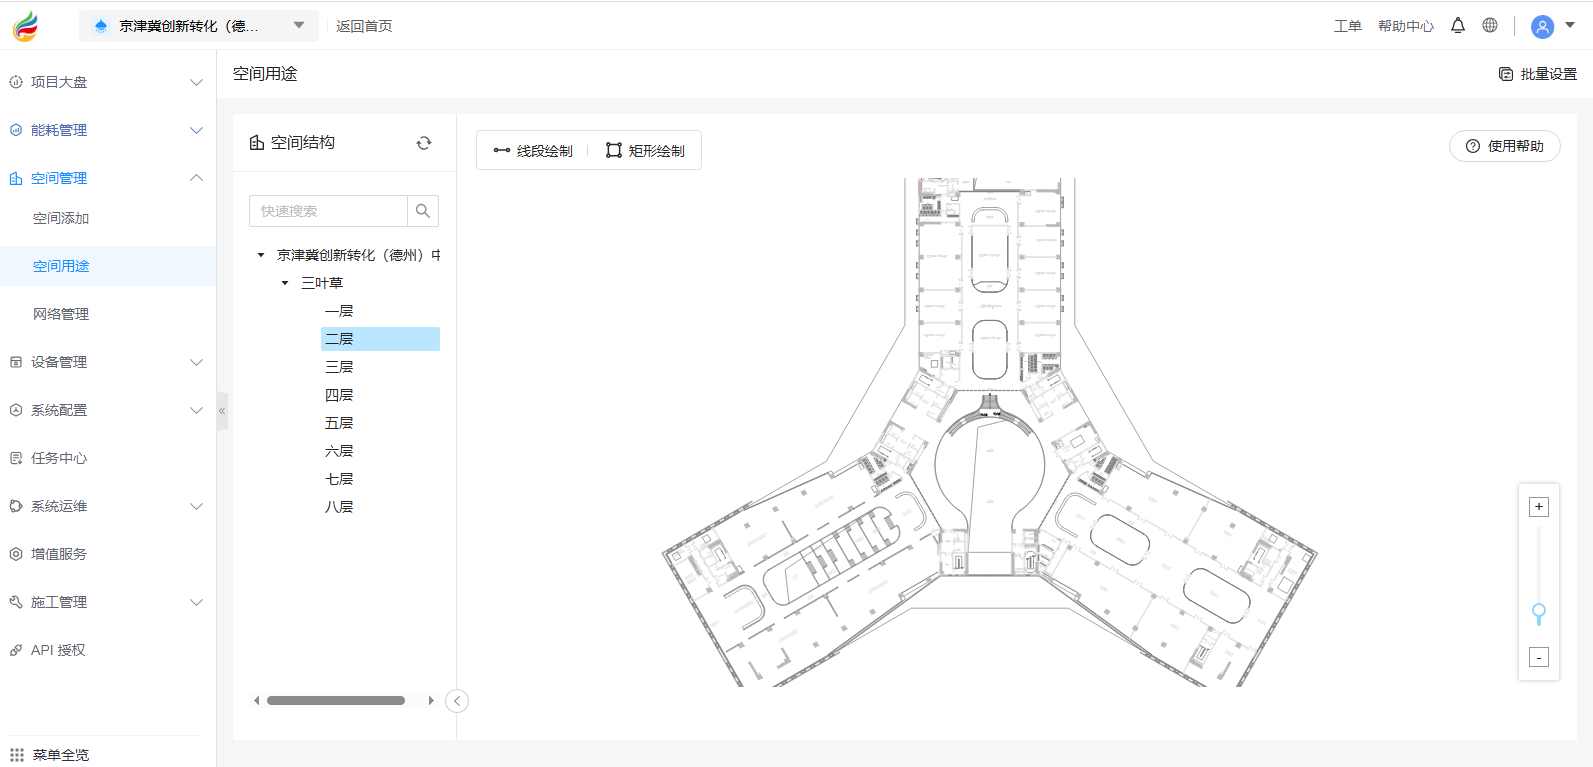The height and width of the screenshot is (767, 1593).
Task: Open the notification bell
Action: (x=1458, y=26)
